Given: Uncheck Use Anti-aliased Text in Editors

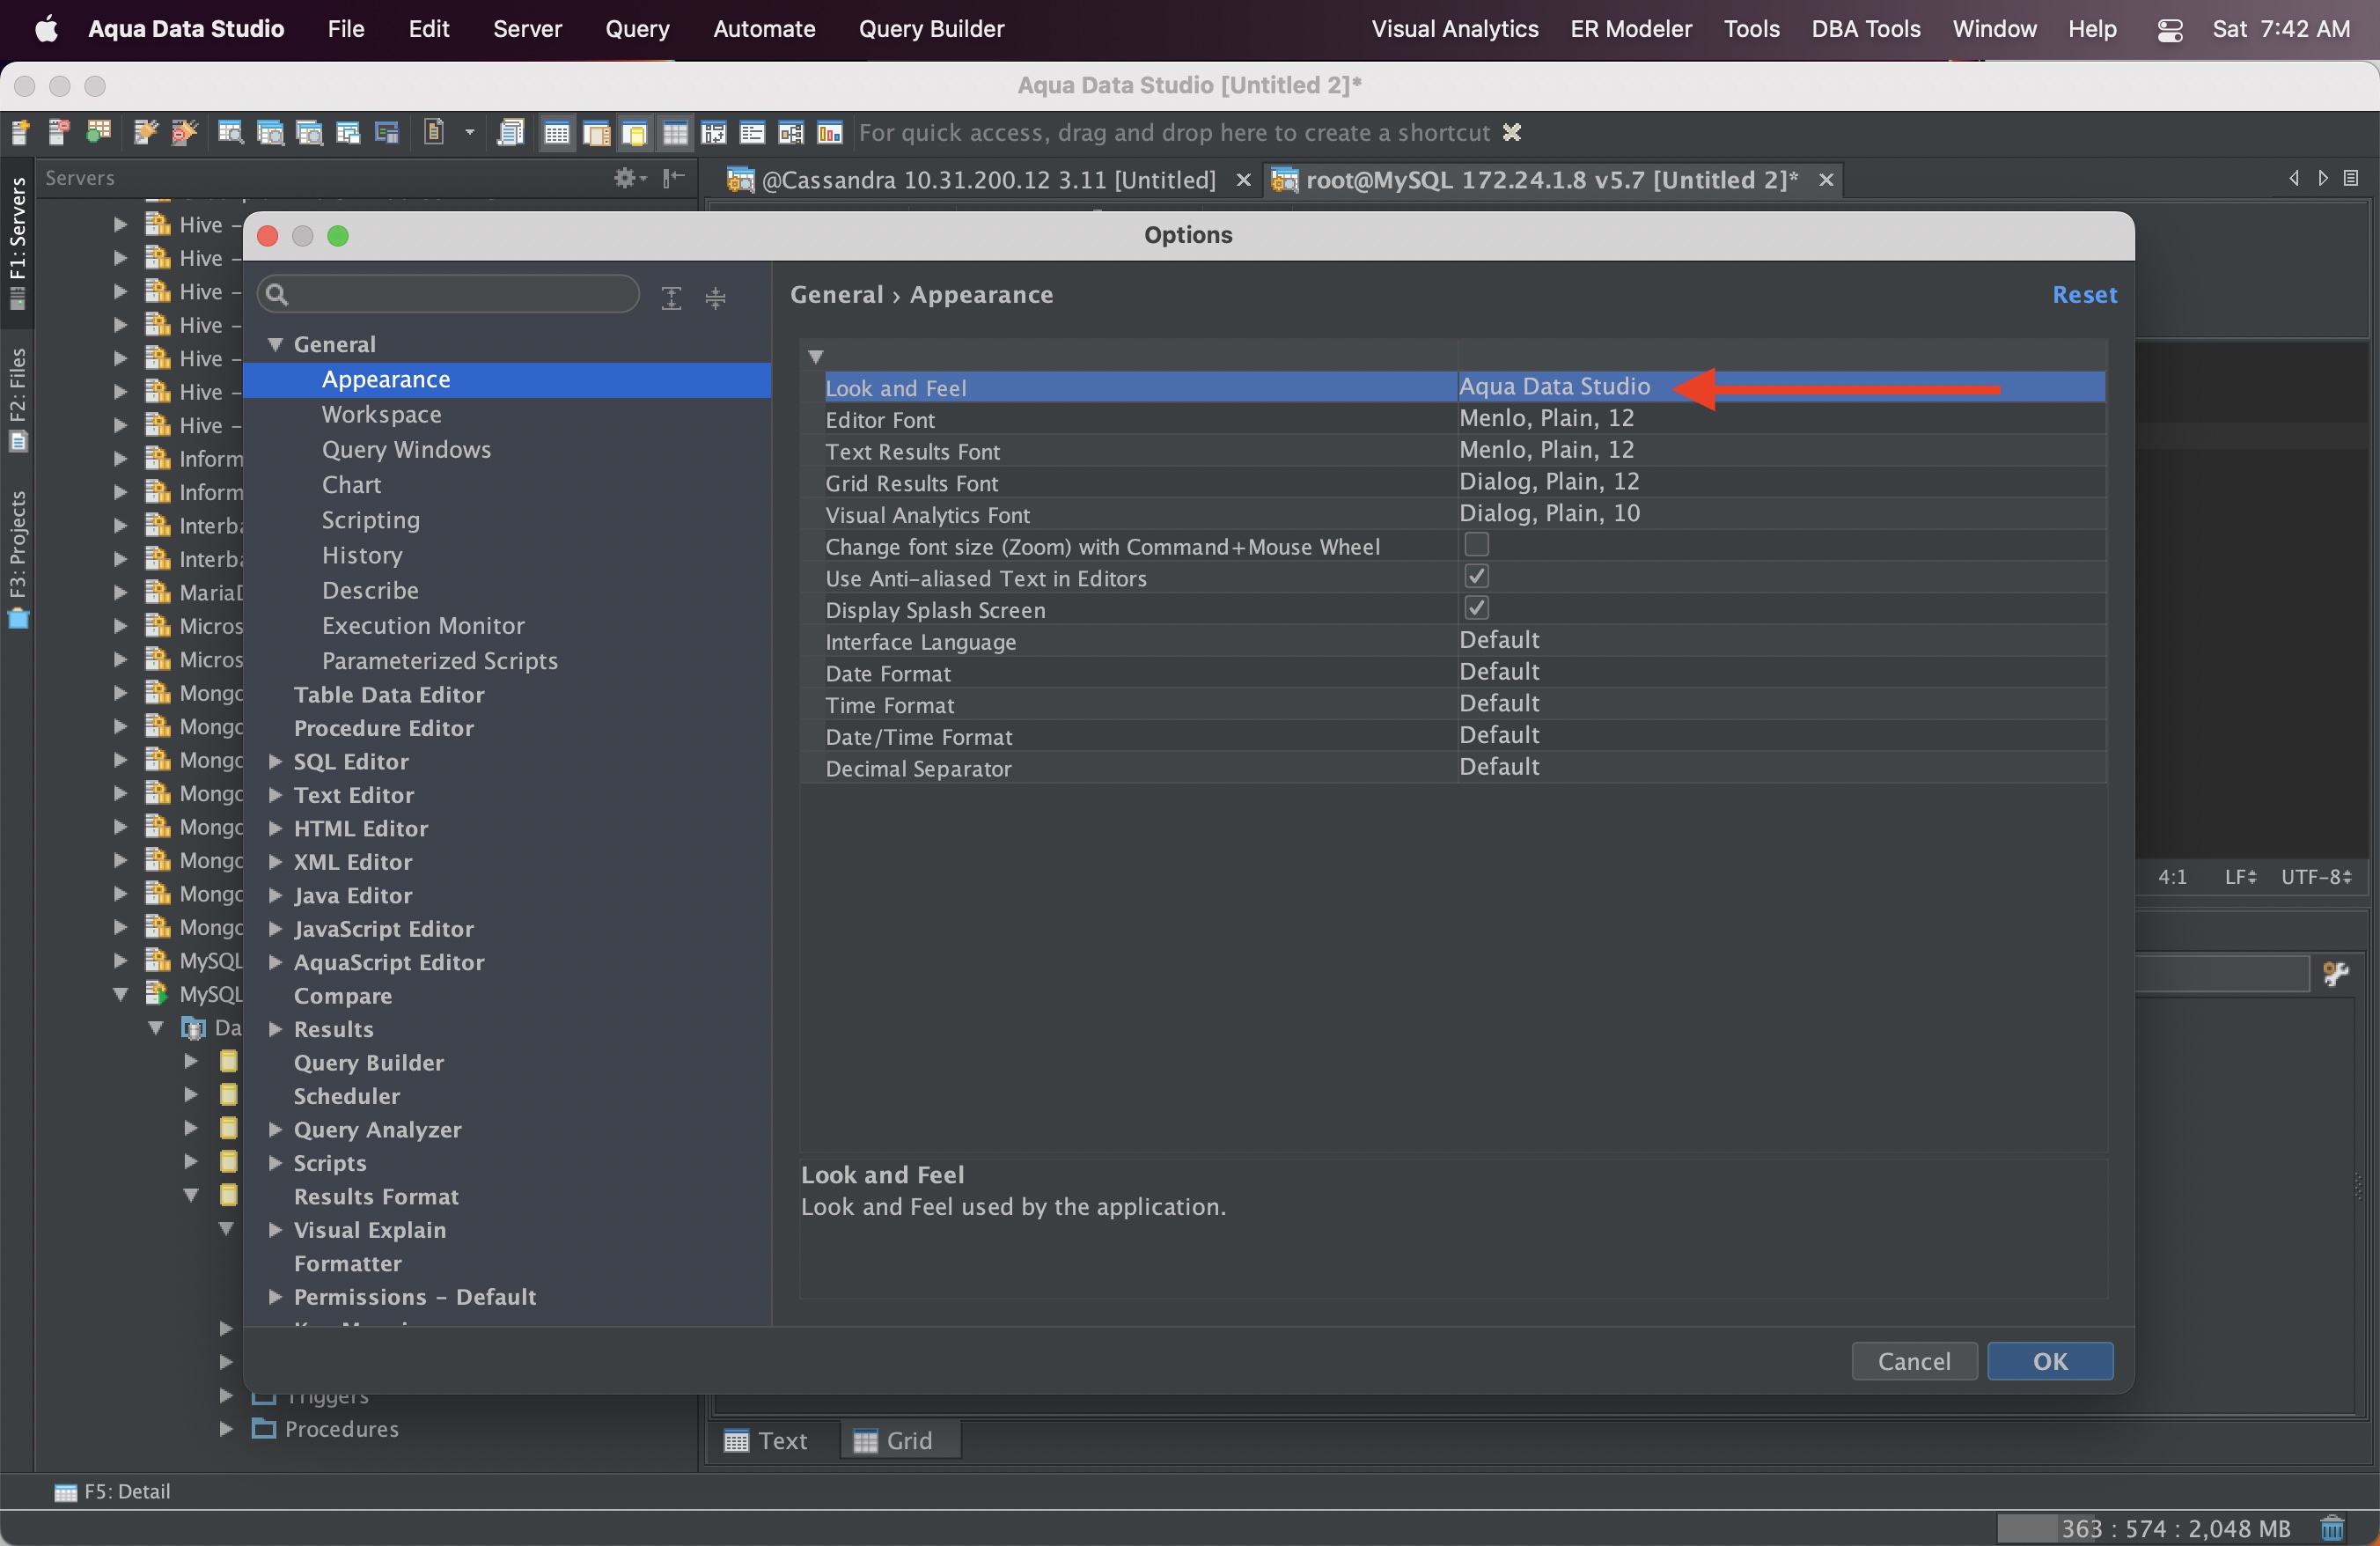Looking at the screenshot, I should pyautogui.click(x=1476, y=577).
